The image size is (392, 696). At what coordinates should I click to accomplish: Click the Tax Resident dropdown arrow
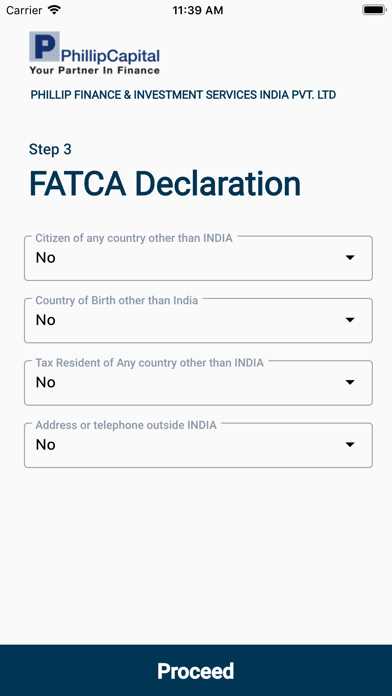tap(350, 382)
